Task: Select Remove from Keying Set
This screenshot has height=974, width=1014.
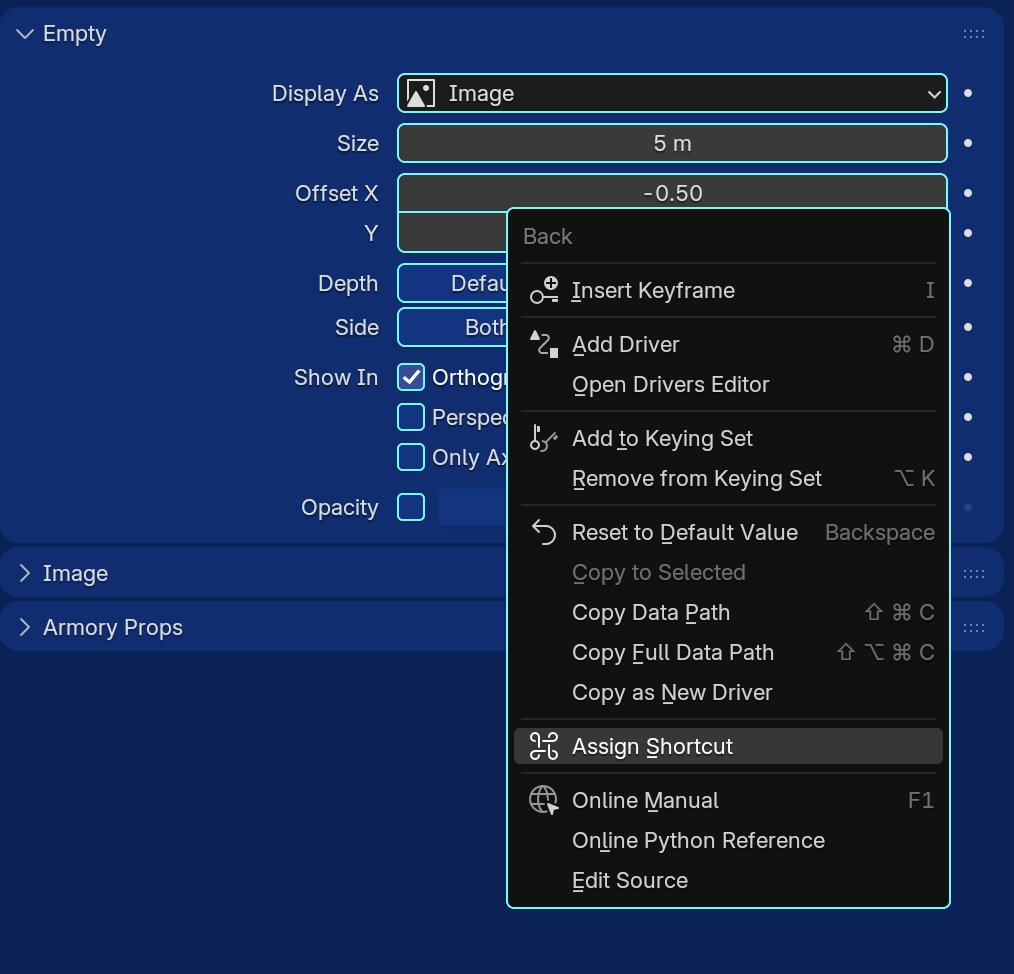Action: pyautogui.click(x=728, y=478)
